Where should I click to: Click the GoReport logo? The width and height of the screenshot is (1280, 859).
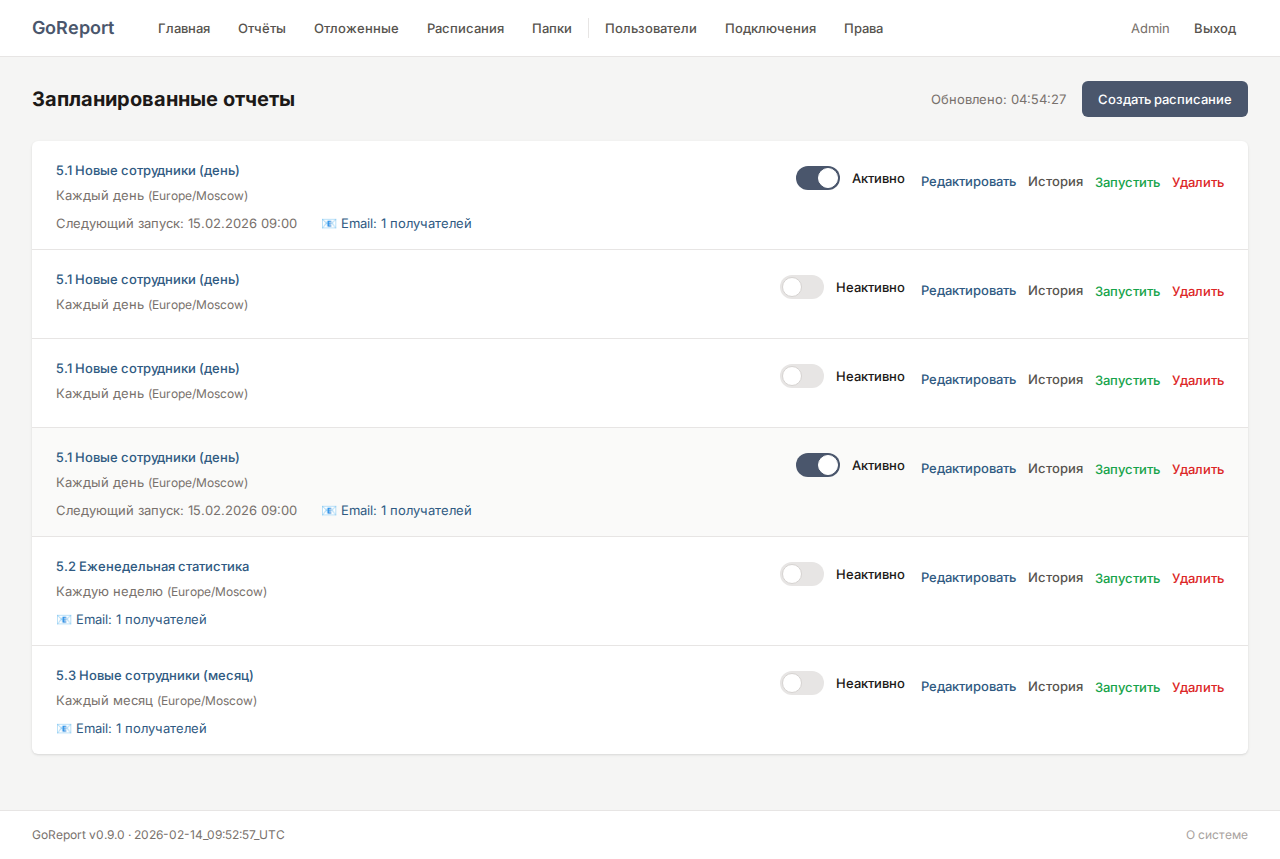coord(73,28)
